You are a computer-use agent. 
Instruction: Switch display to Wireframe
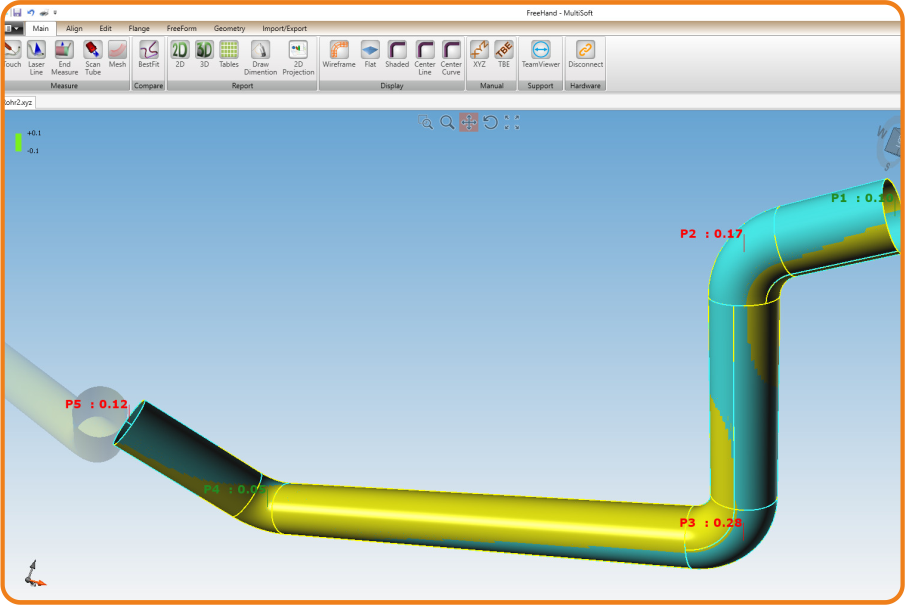click(x=339, y=54)
